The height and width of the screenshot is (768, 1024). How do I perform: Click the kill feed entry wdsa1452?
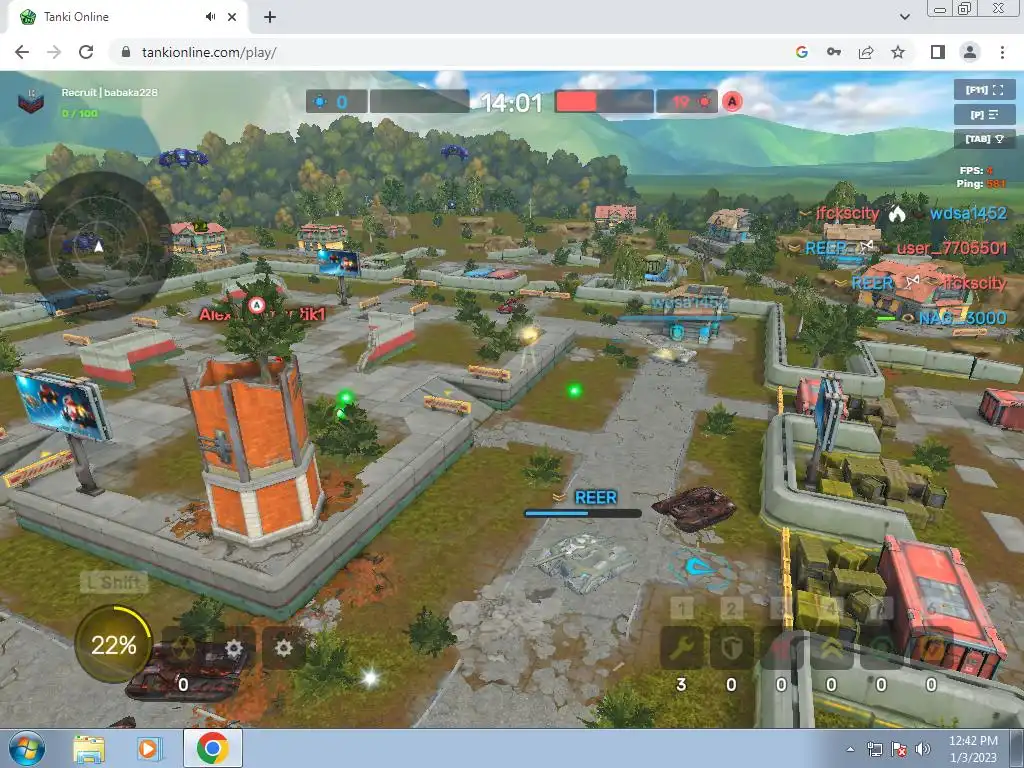pyautogui.click(x=968, y=213)
